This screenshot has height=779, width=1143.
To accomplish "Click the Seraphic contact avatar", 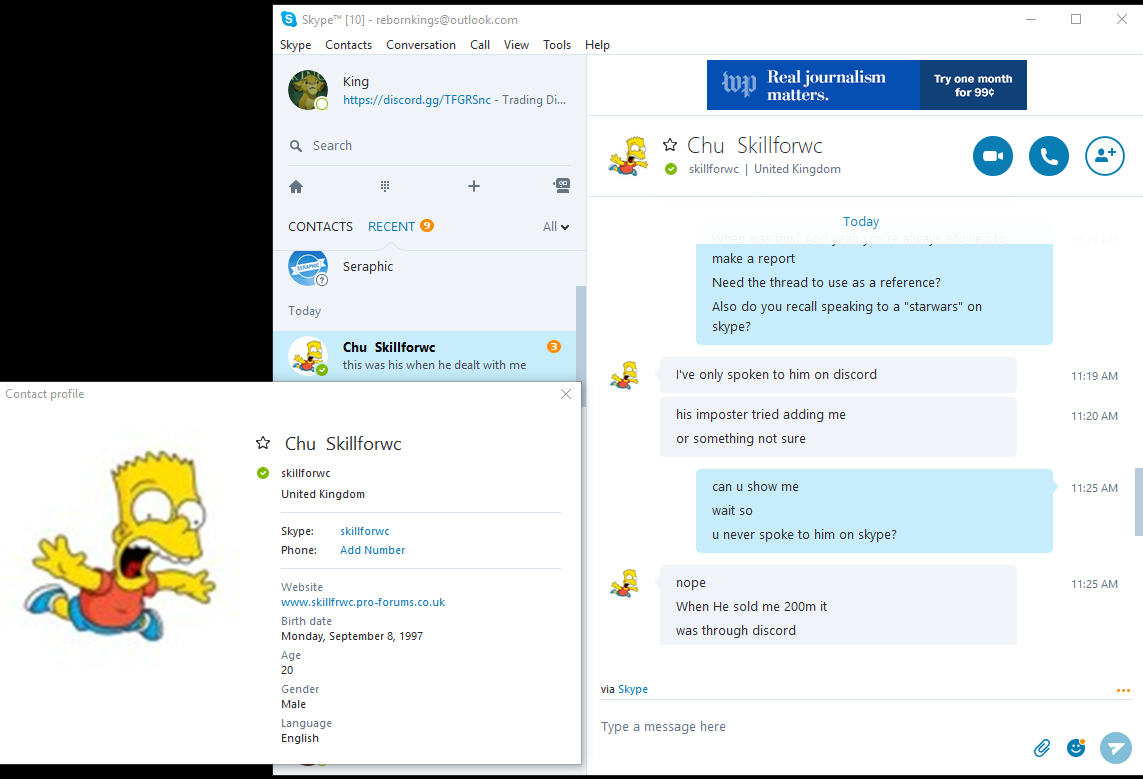I will point(308,267).
